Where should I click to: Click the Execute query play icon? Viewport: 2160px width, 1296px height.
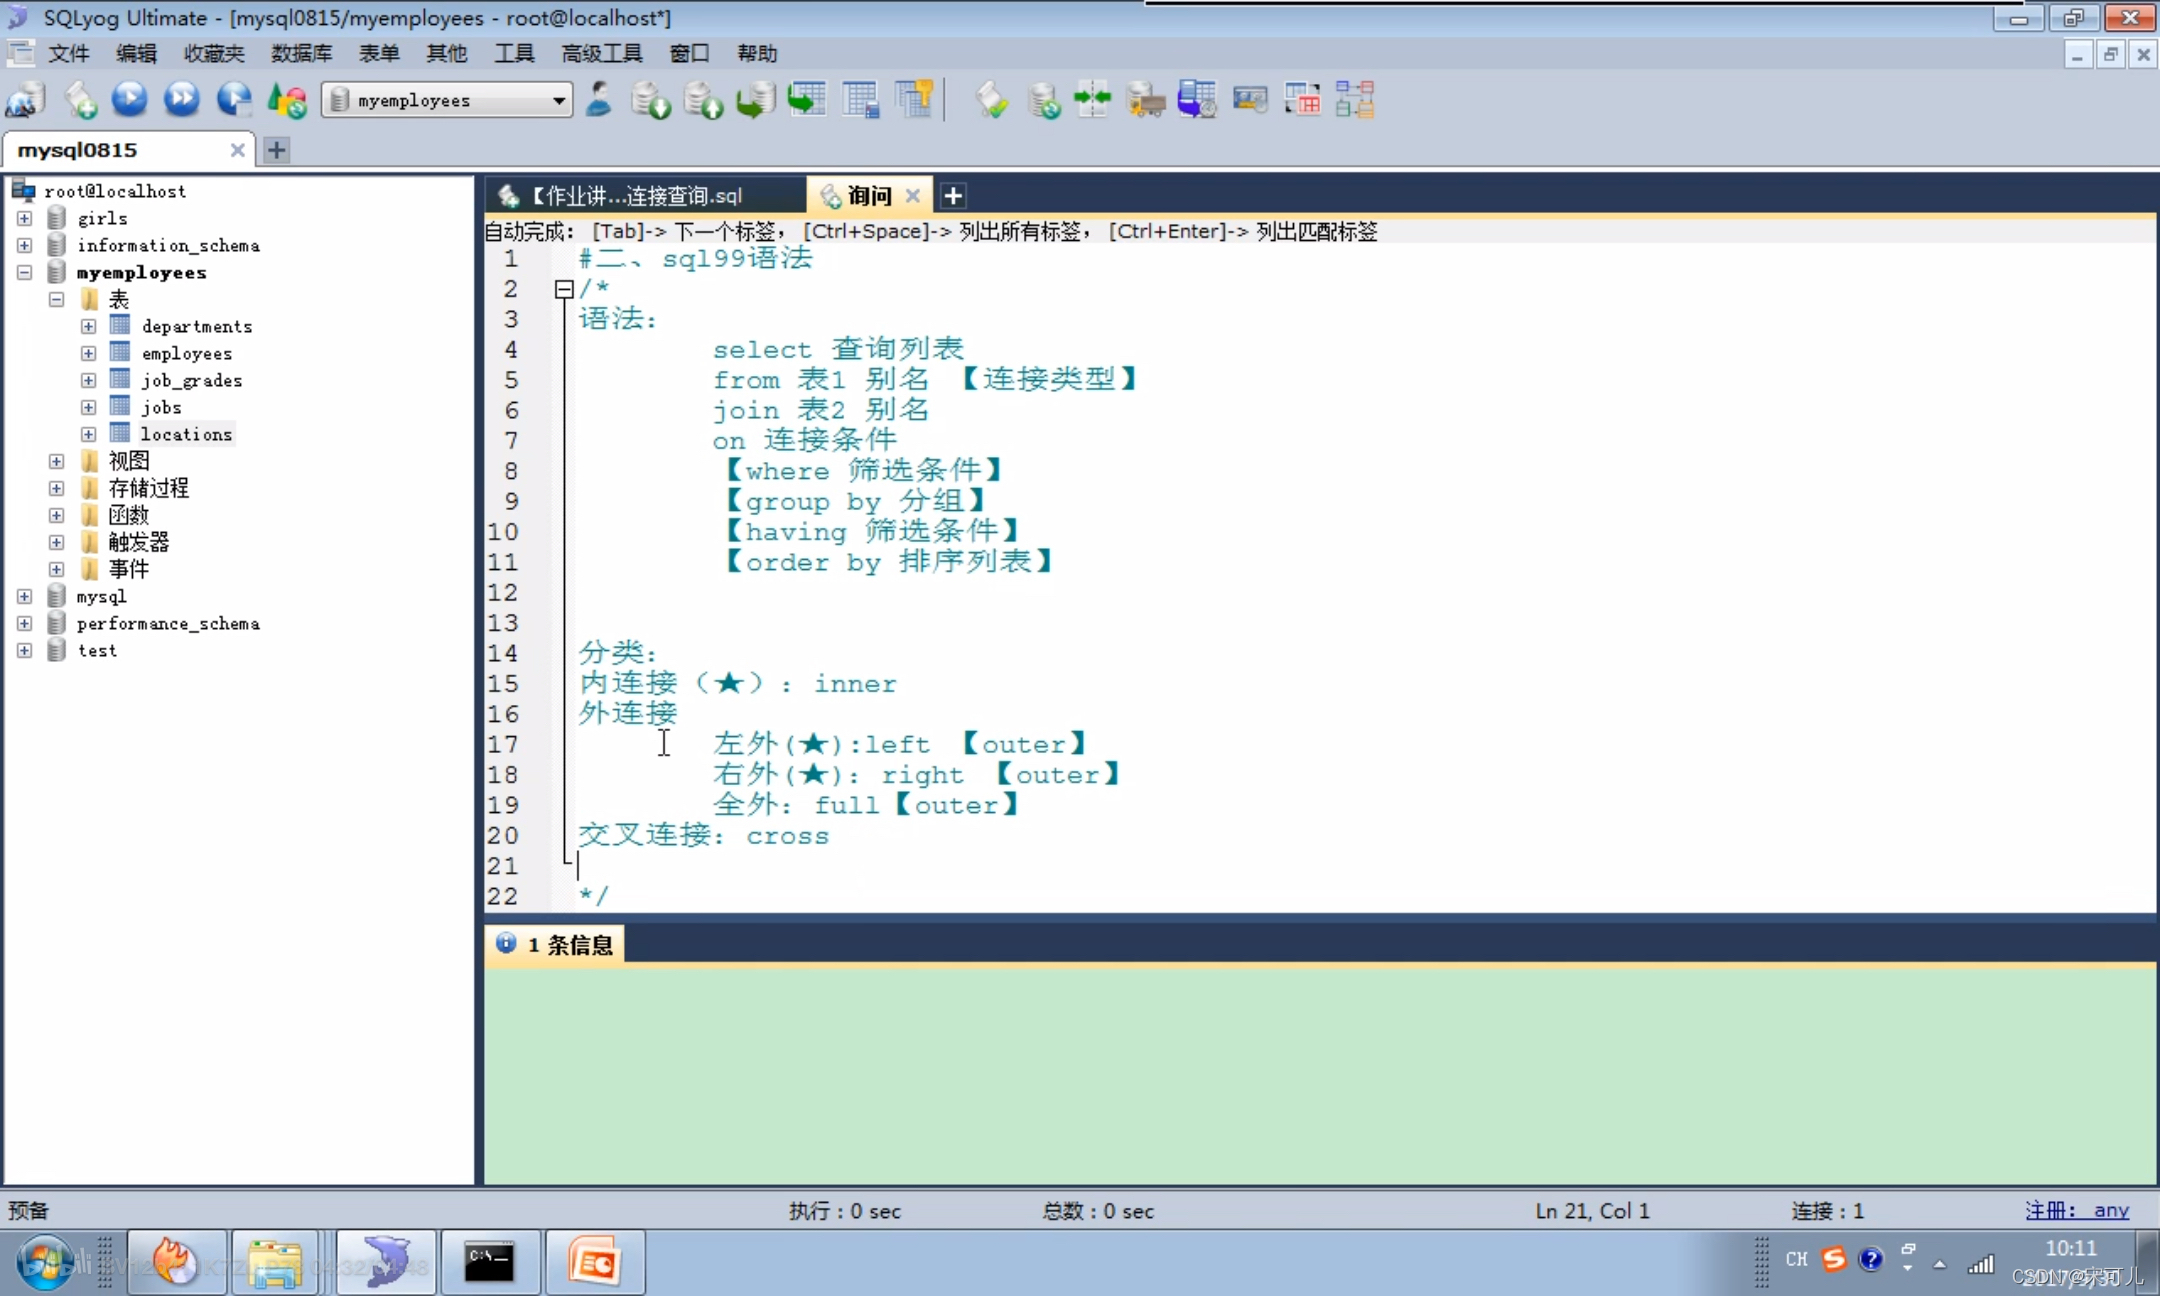(130, 99)
